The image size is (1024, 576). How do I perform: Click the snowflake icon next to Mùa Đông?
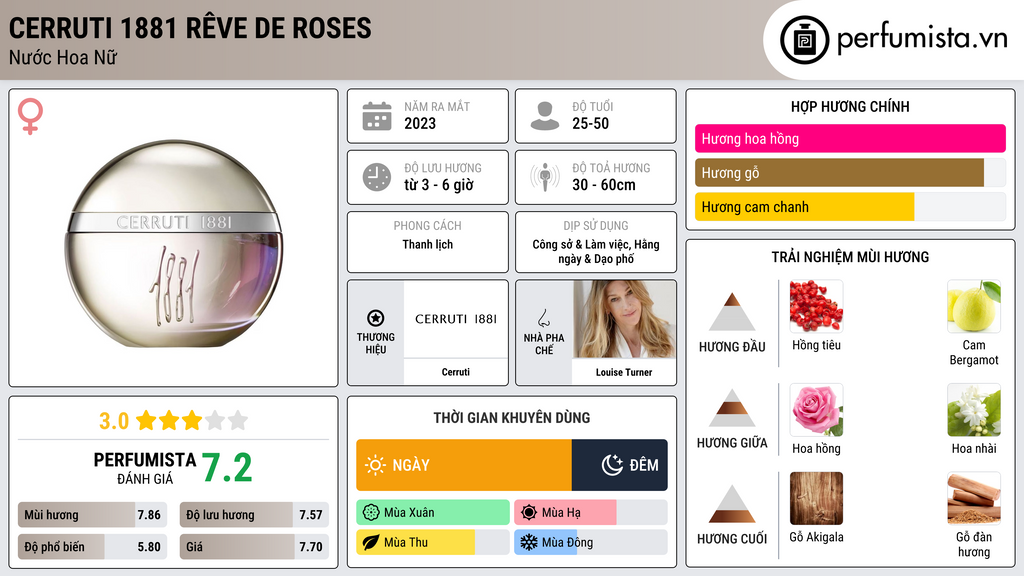pos(529,542)
